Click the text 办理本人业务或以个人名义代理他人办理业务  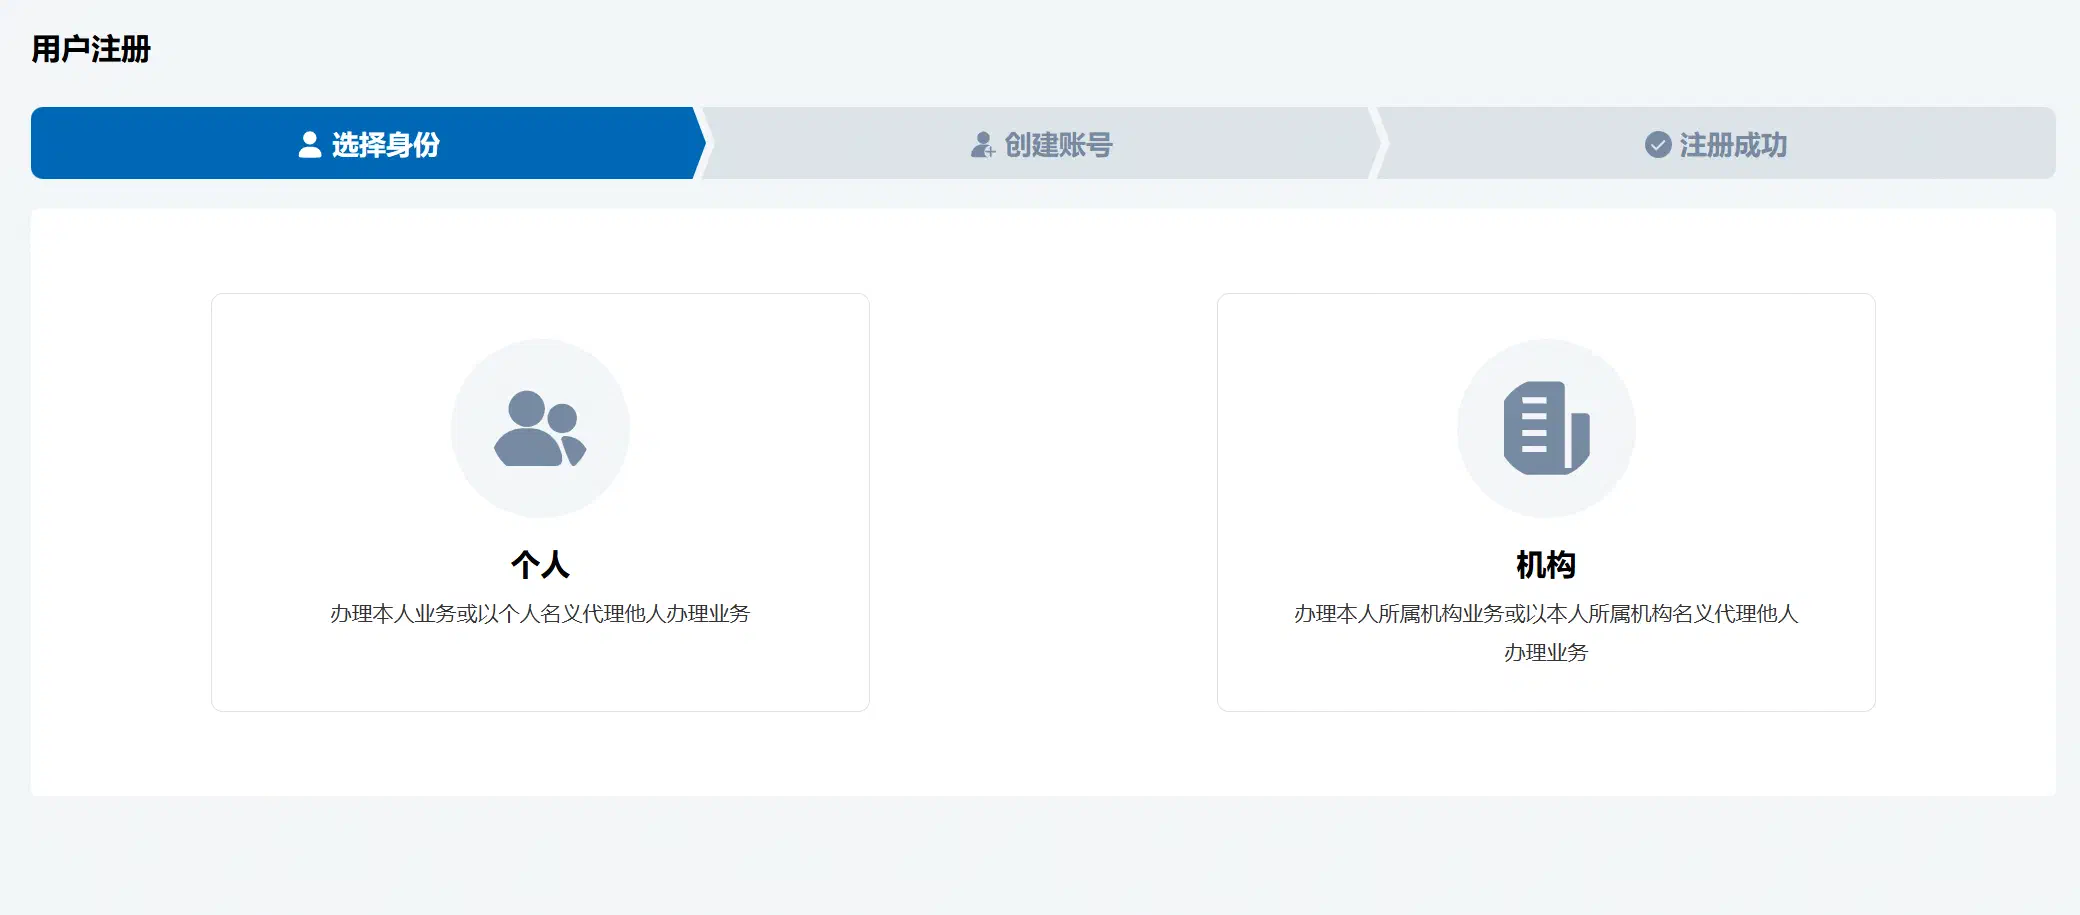[x=540, y=614]
